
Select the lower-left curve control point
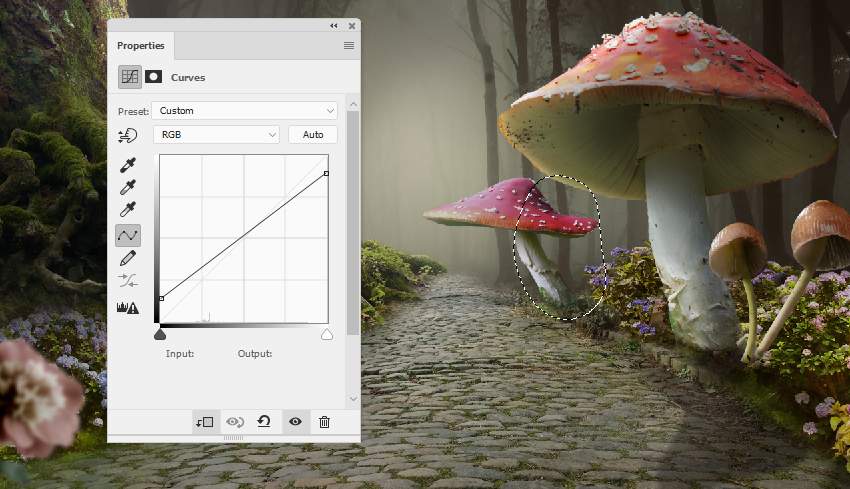pos(162,299)
